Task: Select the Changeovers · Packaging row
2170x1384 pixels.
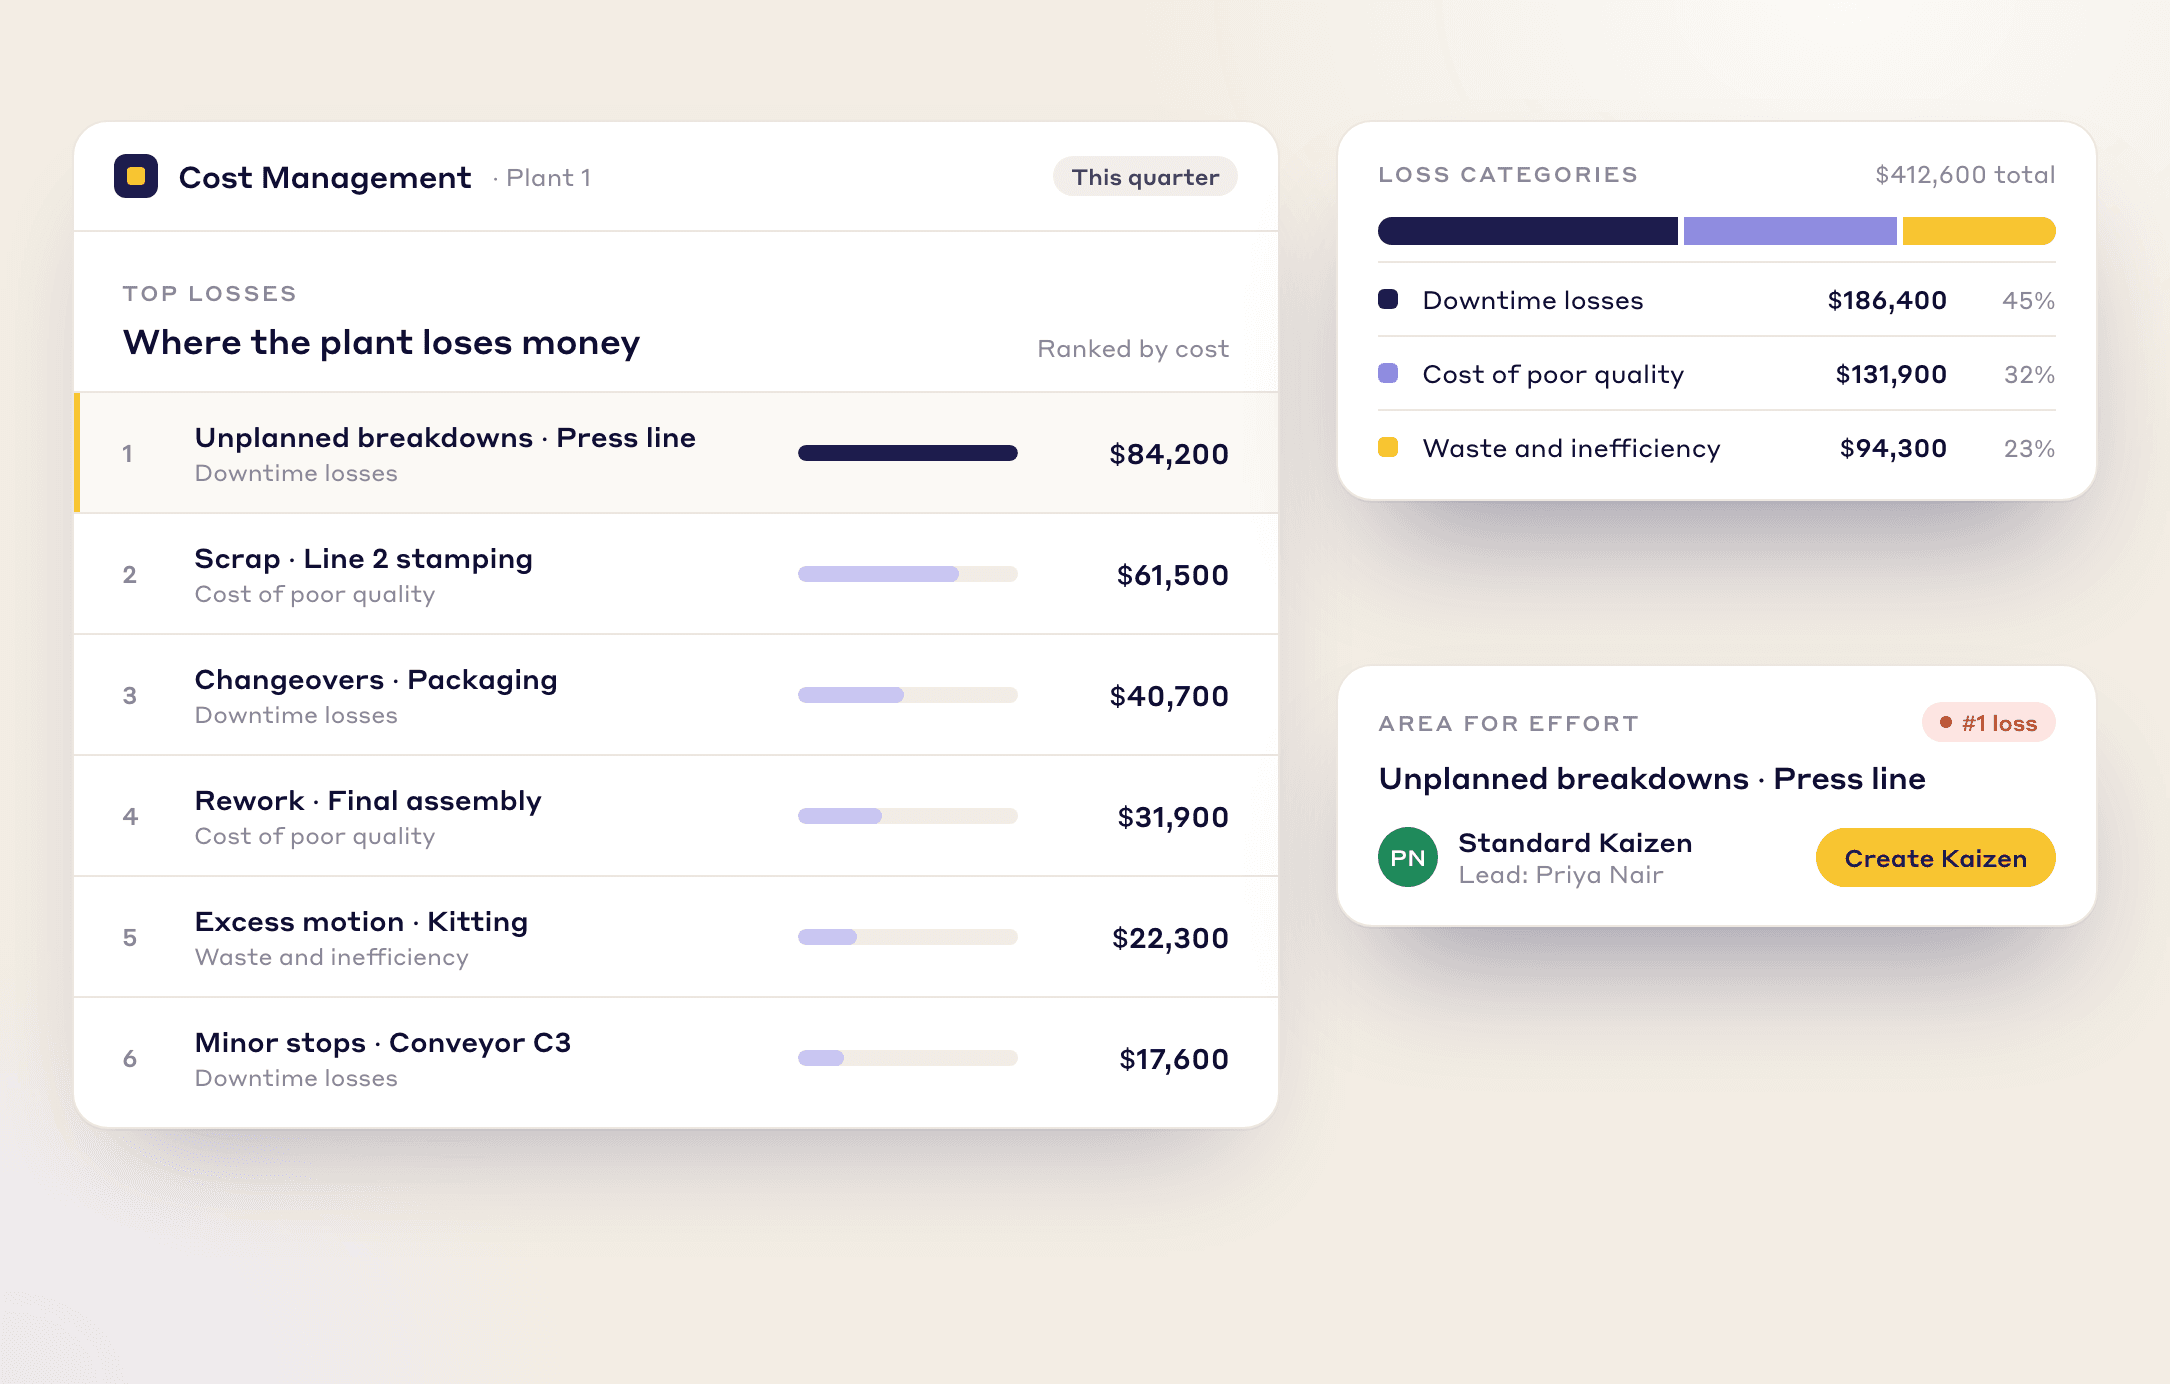Action: point(676,695)
